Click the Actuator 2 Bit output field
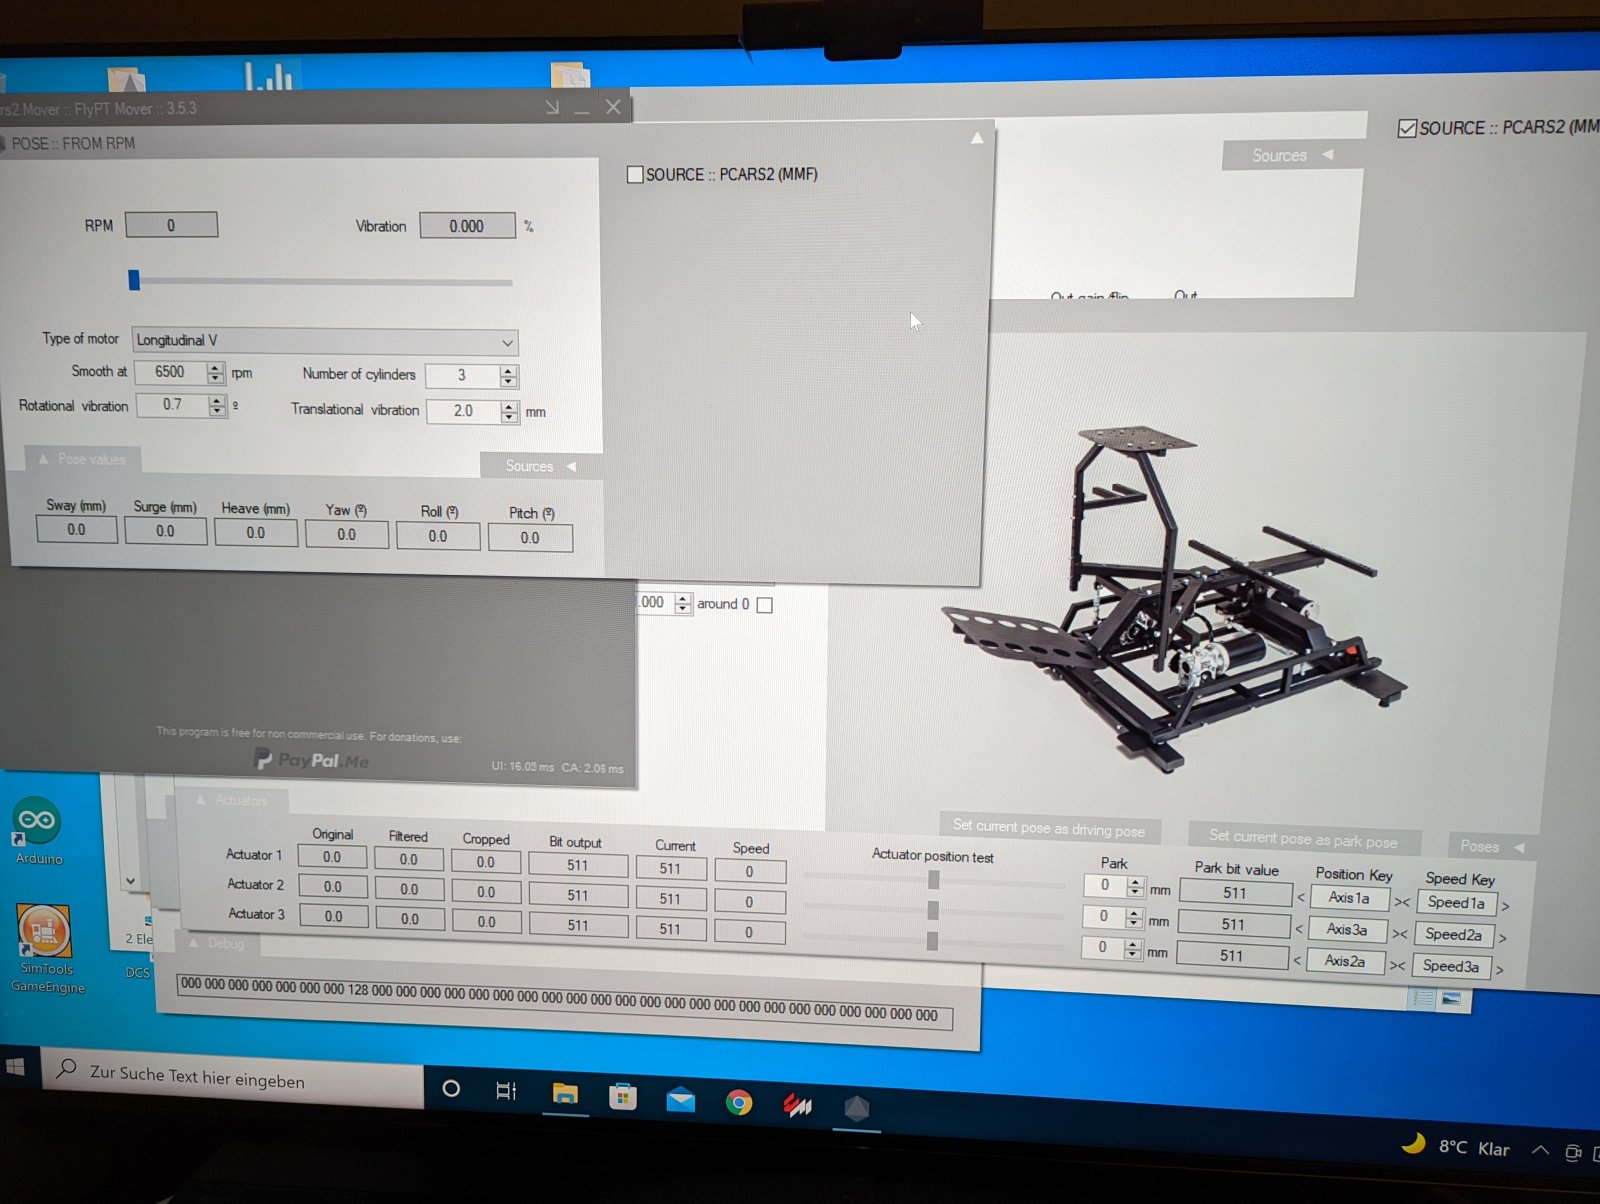 (578, 896)
